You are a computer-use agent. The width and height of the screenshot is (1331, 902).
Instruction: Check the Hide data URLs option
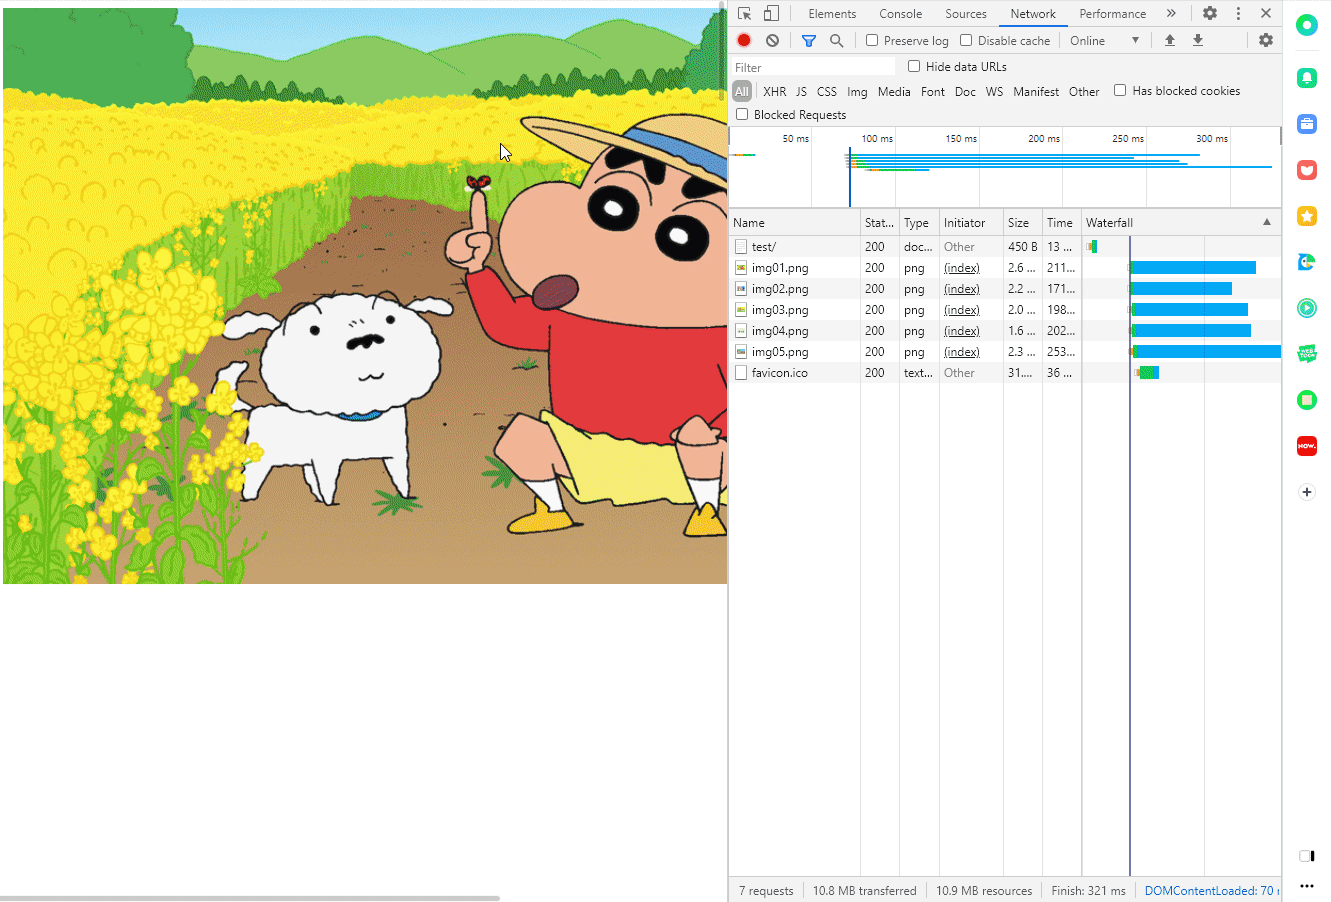pos(914,66)
